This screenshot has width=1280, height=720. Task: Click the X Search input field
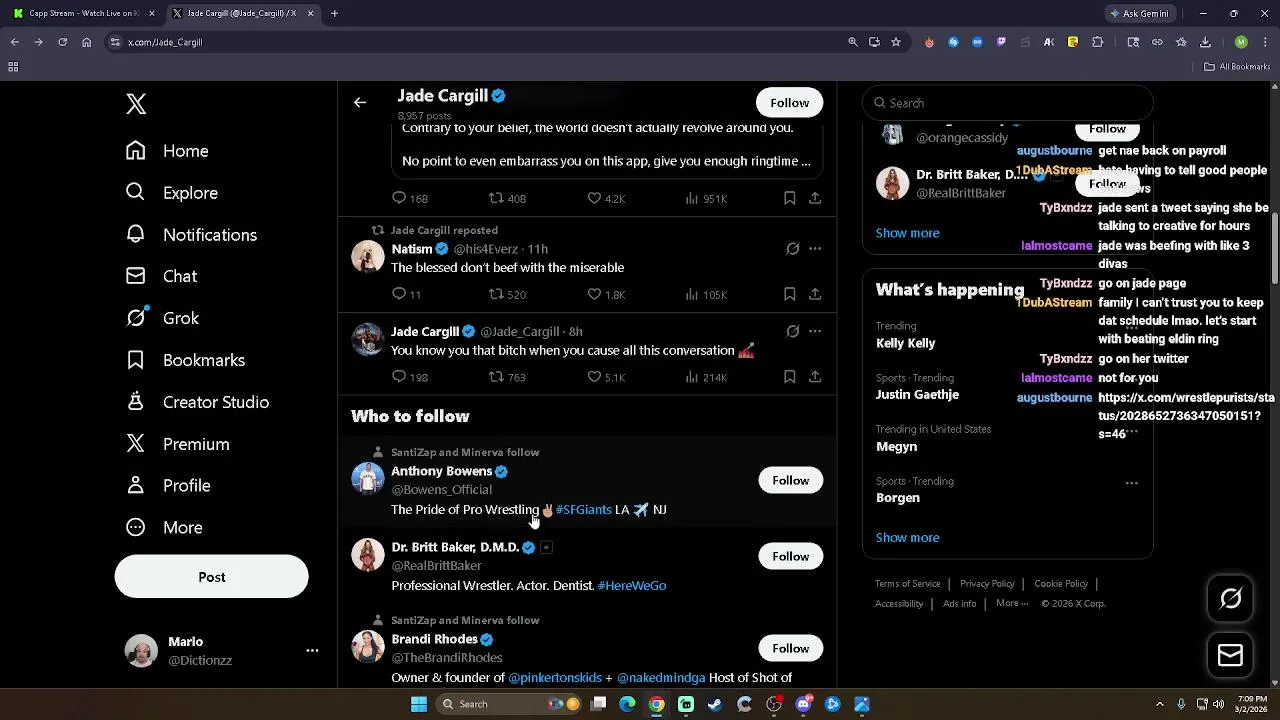pos(1008,103)
